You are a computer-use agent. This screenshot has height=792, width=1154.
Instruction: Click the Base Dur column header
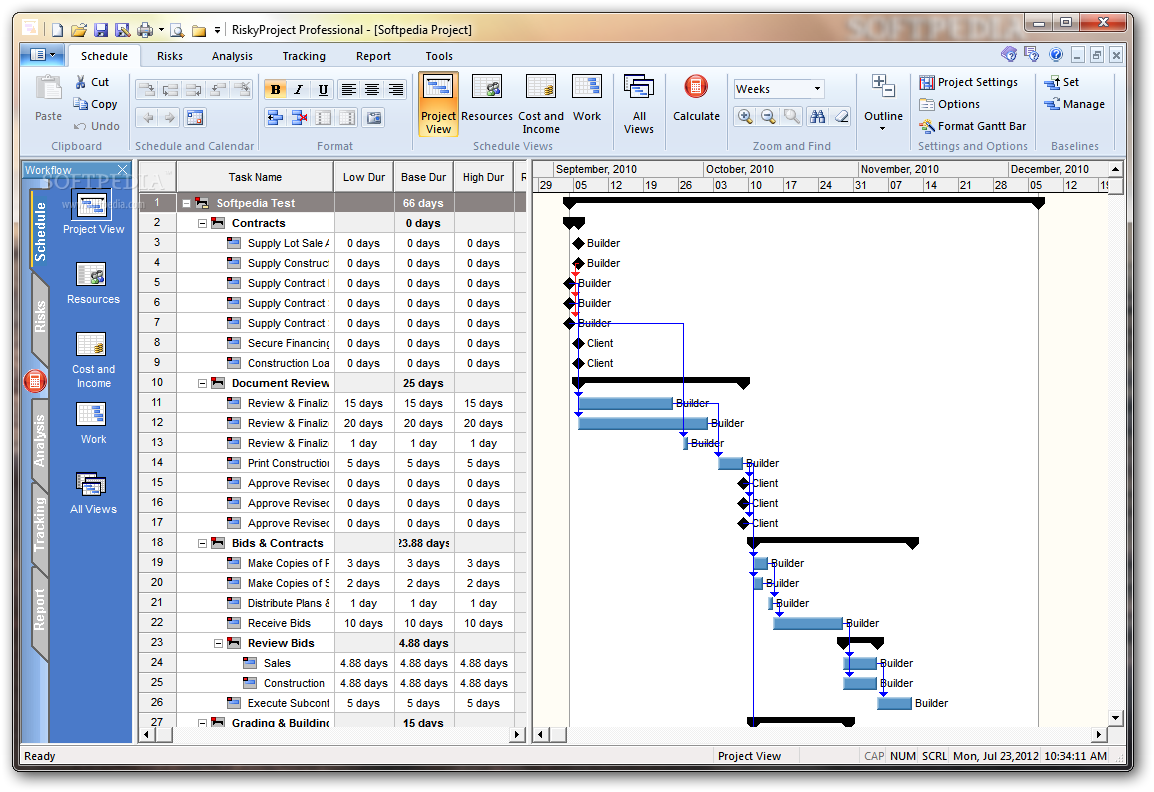pos(423,177)
